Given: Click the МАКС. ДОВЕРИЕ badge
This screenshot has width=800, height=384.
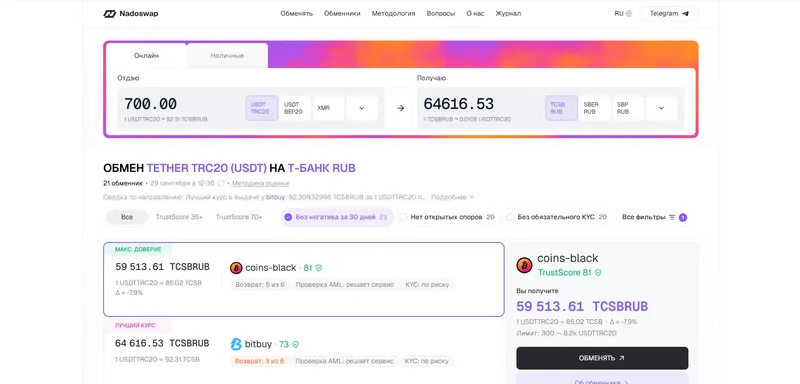Looking at the screenshot, I should [138, 249].
